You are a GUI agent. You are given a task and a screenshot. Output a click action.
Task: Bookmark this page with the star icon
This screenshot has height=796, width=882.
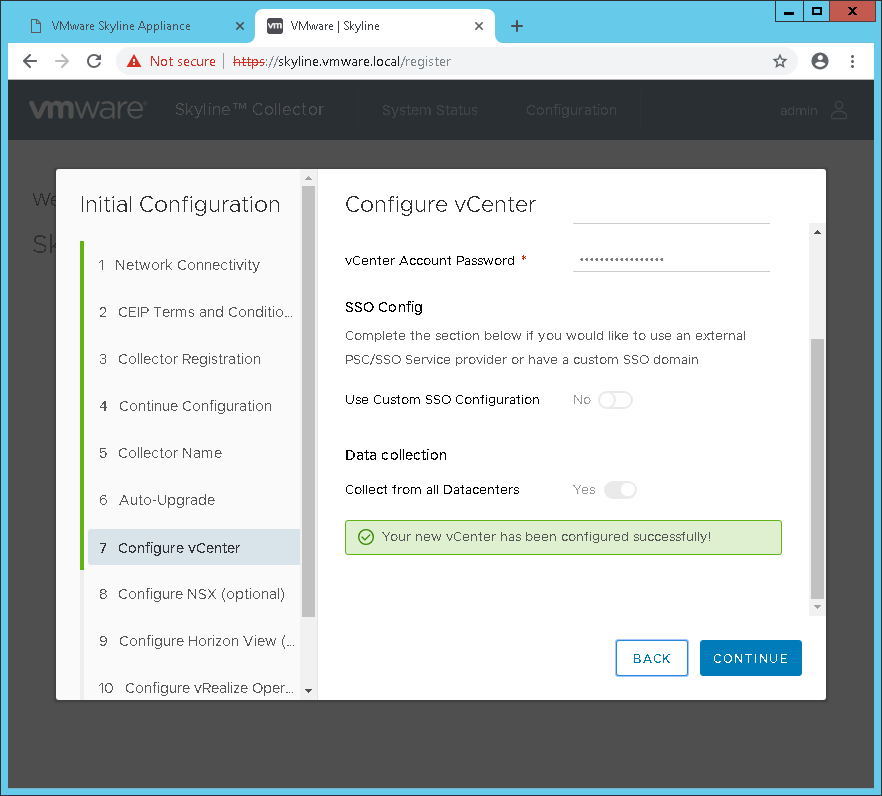(x=780, y=61)
